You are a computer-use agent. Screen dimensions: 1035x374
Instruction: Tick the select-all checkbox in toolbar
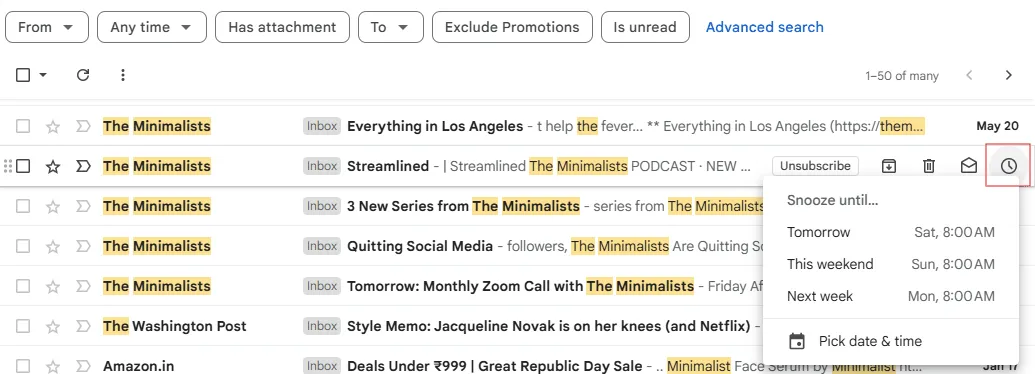[x=23, y=75]
